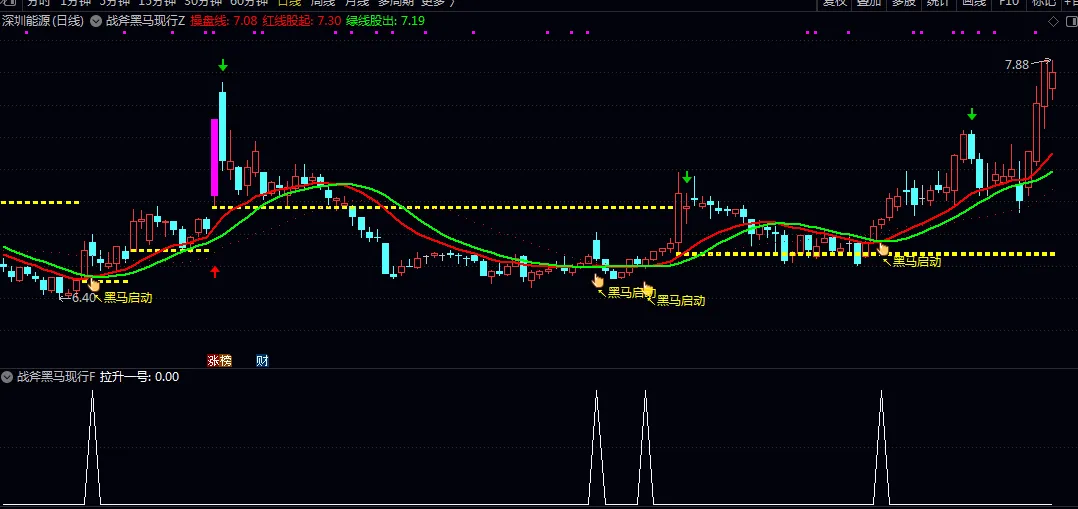The height and width of the screenshot is (509, 1078).
Task: Click the 拉升一号: 0.00 readout
Action: (x=140, y=377)
